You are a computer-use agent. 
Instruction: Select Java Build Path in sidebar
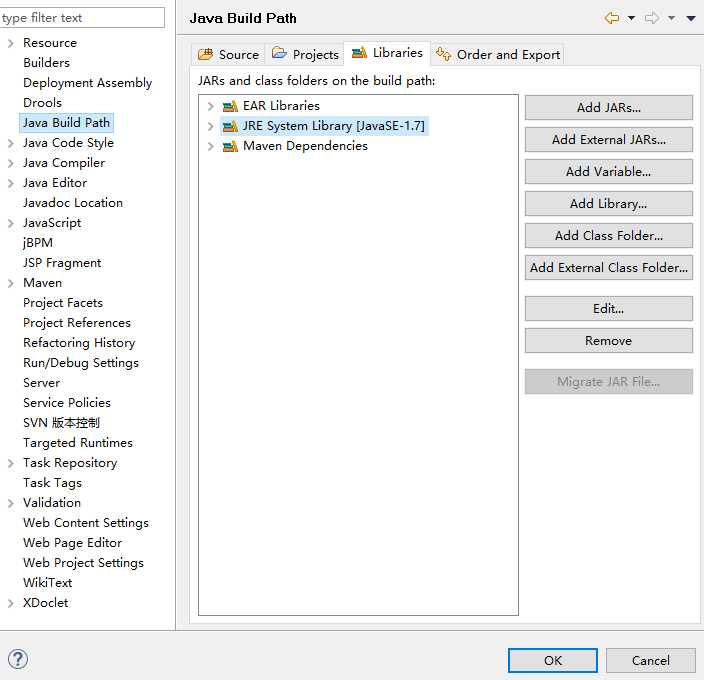[x=66, y=123]
